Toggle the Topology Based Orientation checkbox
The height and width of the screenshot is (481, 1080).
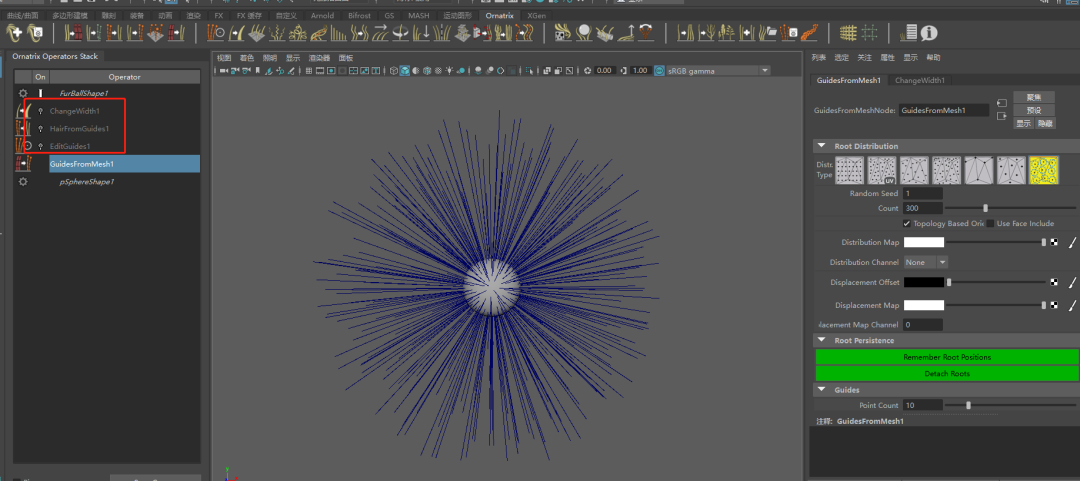tap(906, 223)
